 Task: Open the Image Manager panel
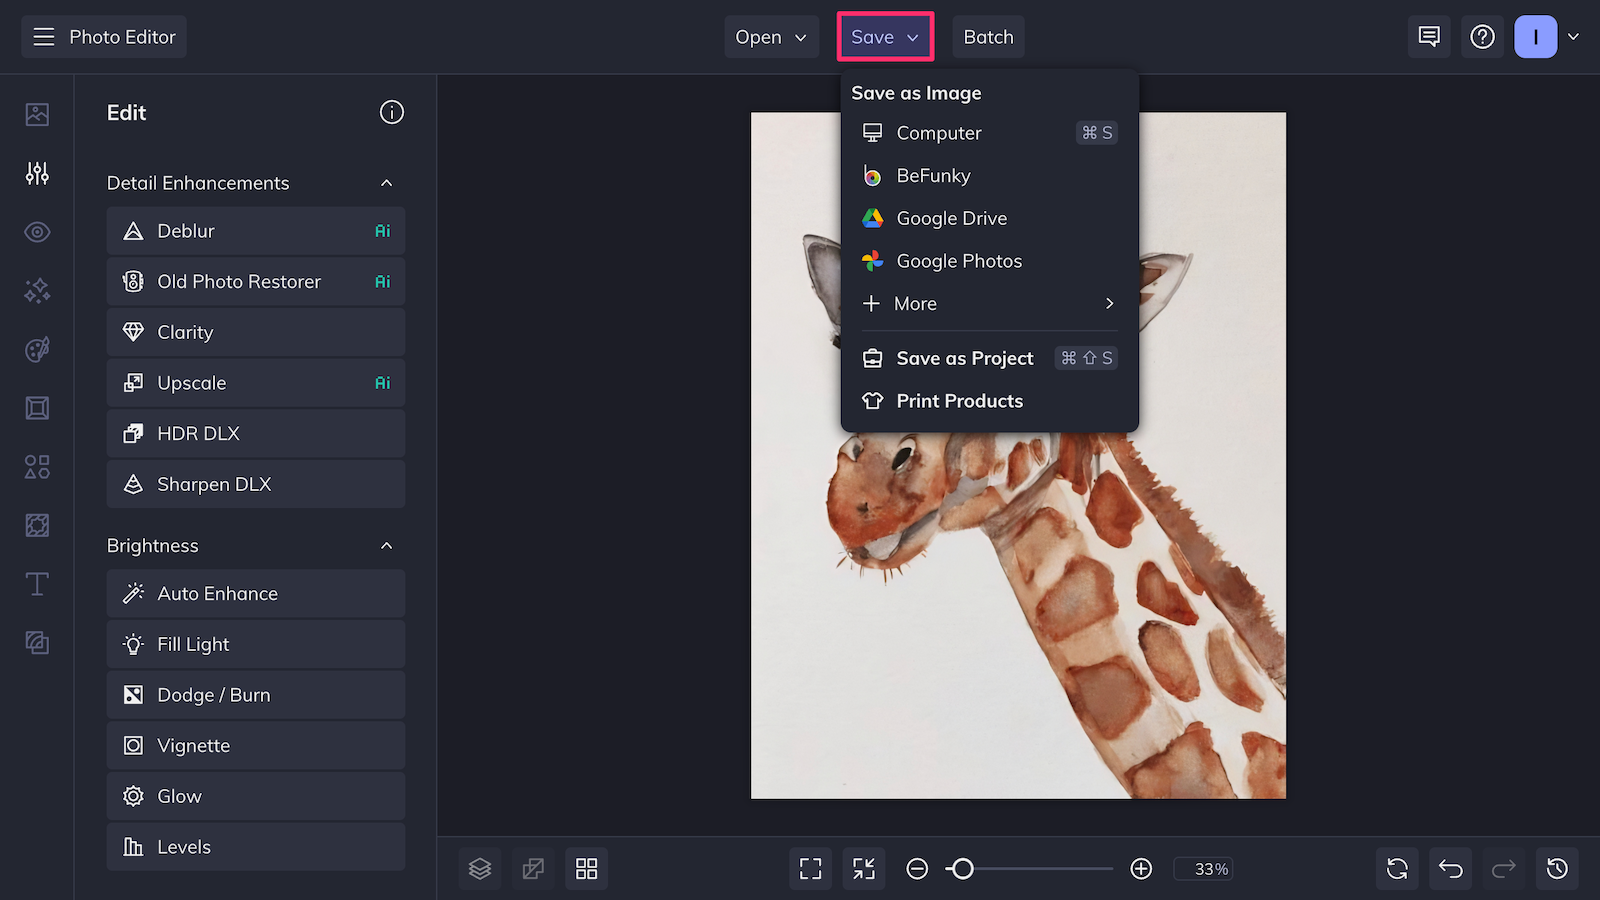[36, 114]
